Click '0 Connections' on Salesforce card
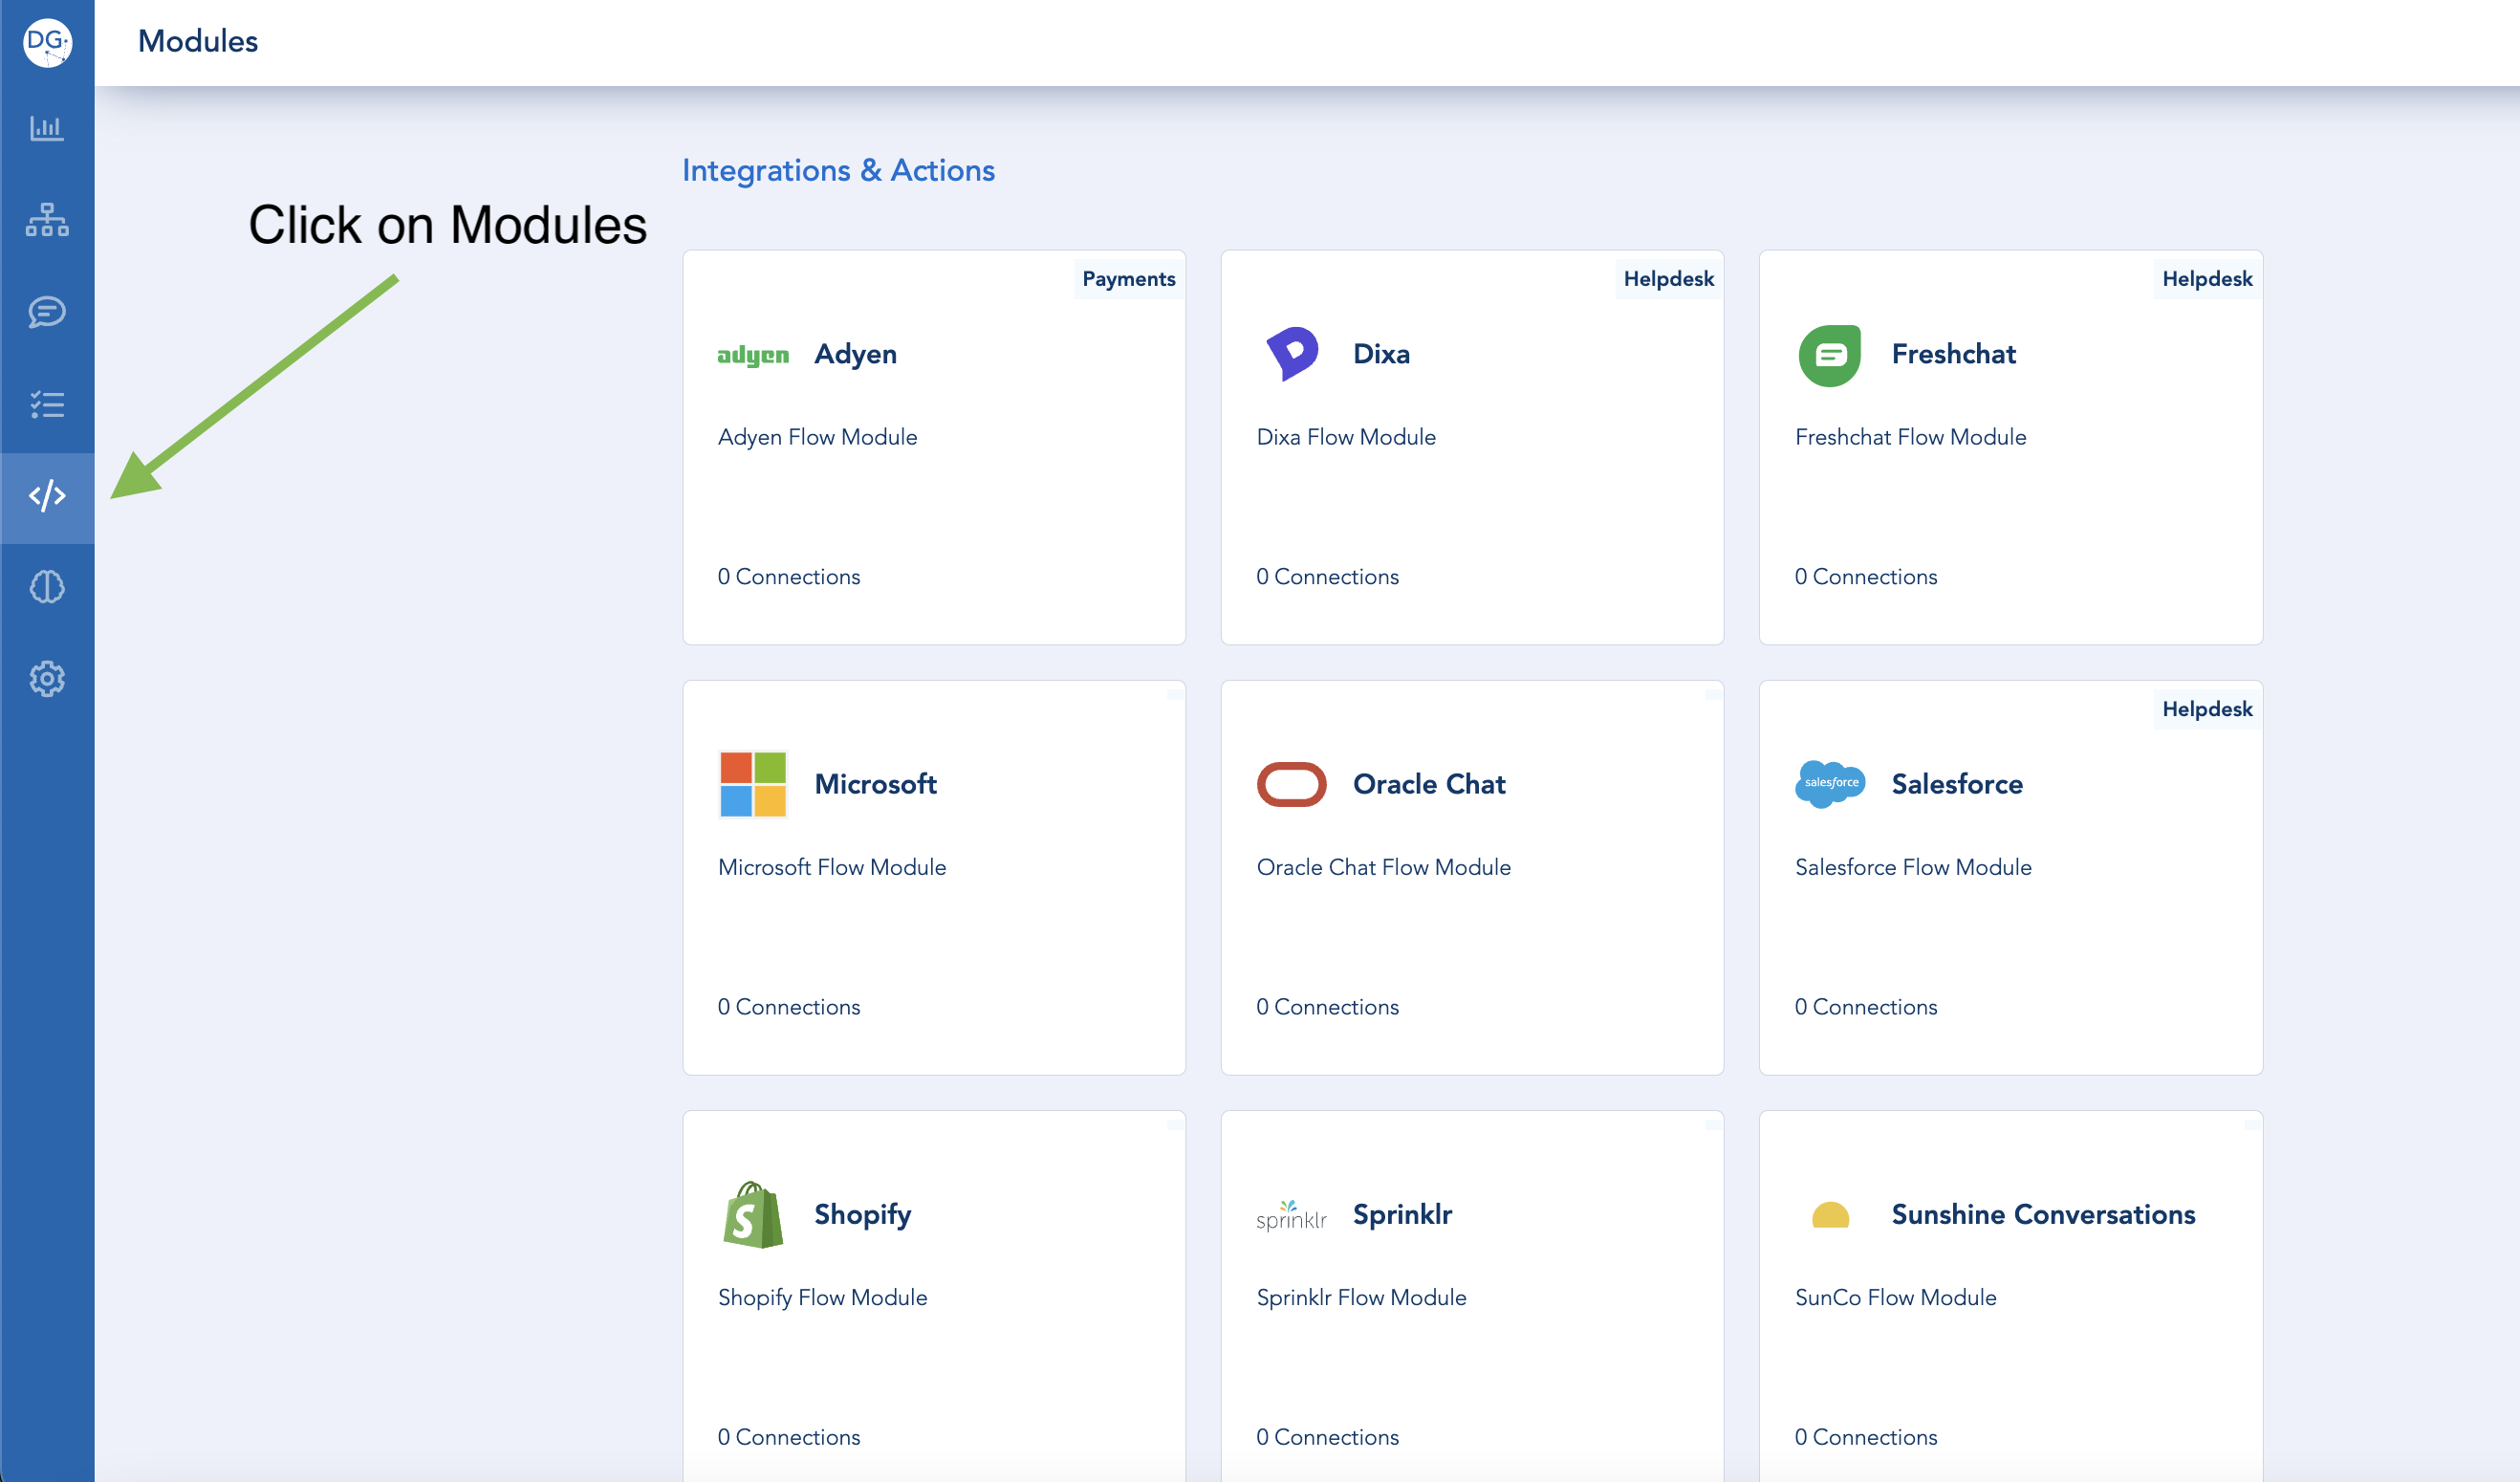 coord(1865,1007)
